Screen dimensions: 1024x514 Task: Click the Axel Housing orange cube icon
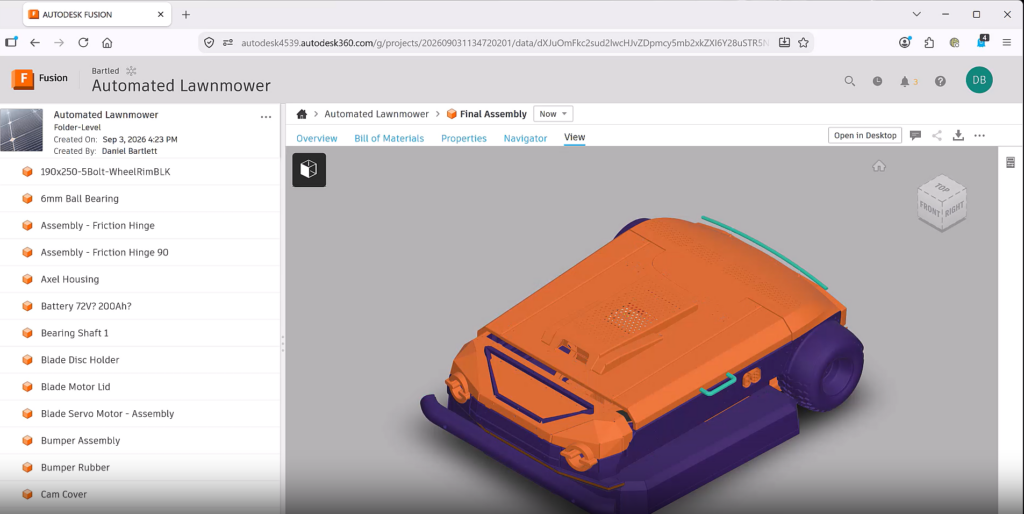[27, 279]
